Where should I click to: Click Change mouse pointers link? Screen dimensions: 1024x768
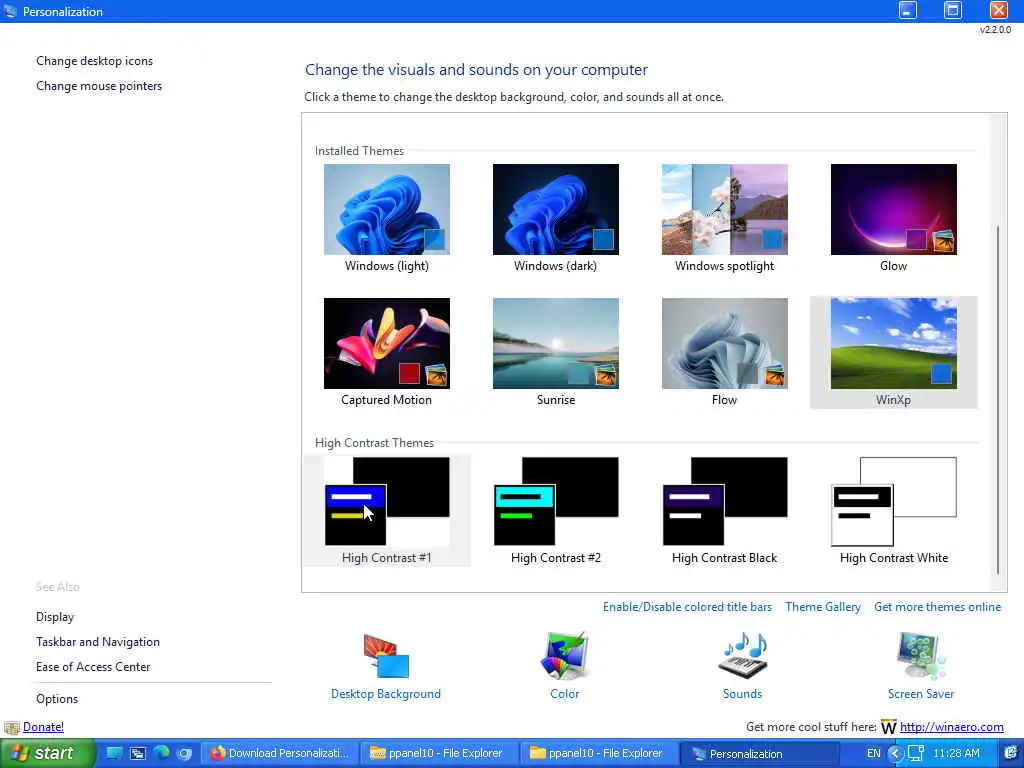coord(99,86)
